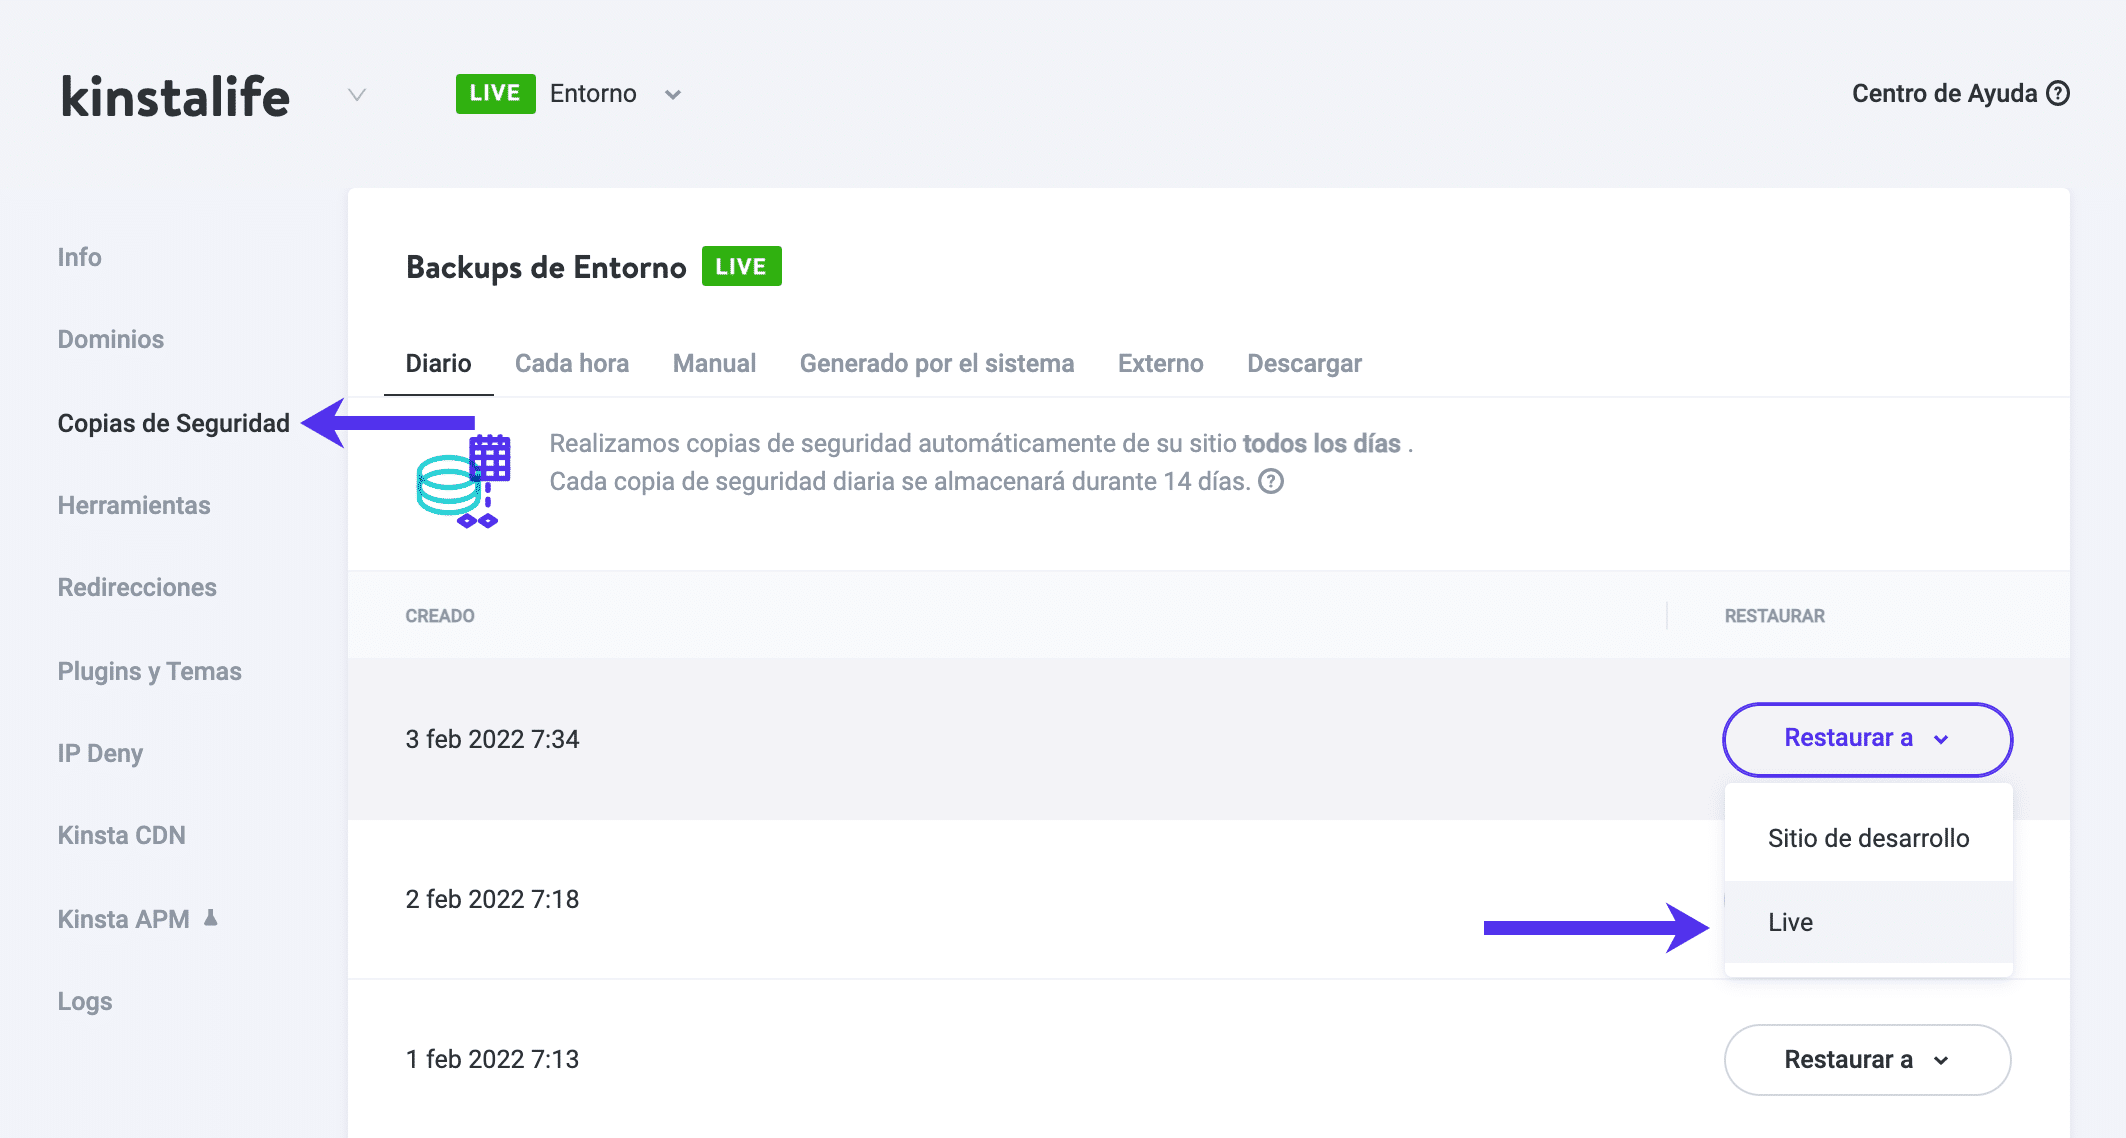Click the green LIVE badge in header
Image resolution: width=2126 pixels, height=1138 pixels.
495,94
